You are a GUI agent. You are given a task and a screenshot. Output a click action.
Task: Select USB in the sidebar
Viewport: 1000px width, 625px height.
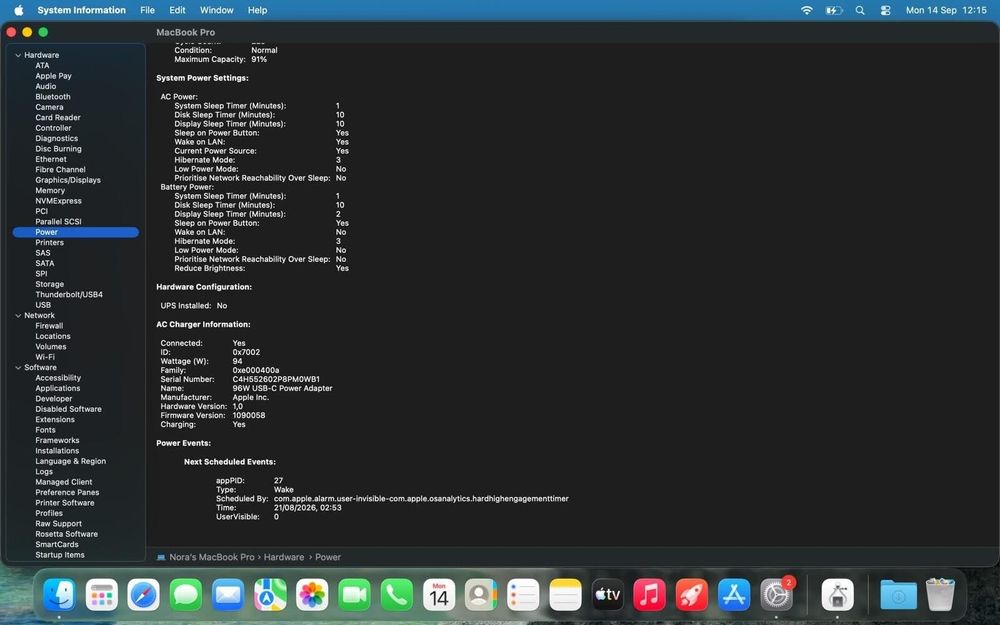click(x=43, y=305)
